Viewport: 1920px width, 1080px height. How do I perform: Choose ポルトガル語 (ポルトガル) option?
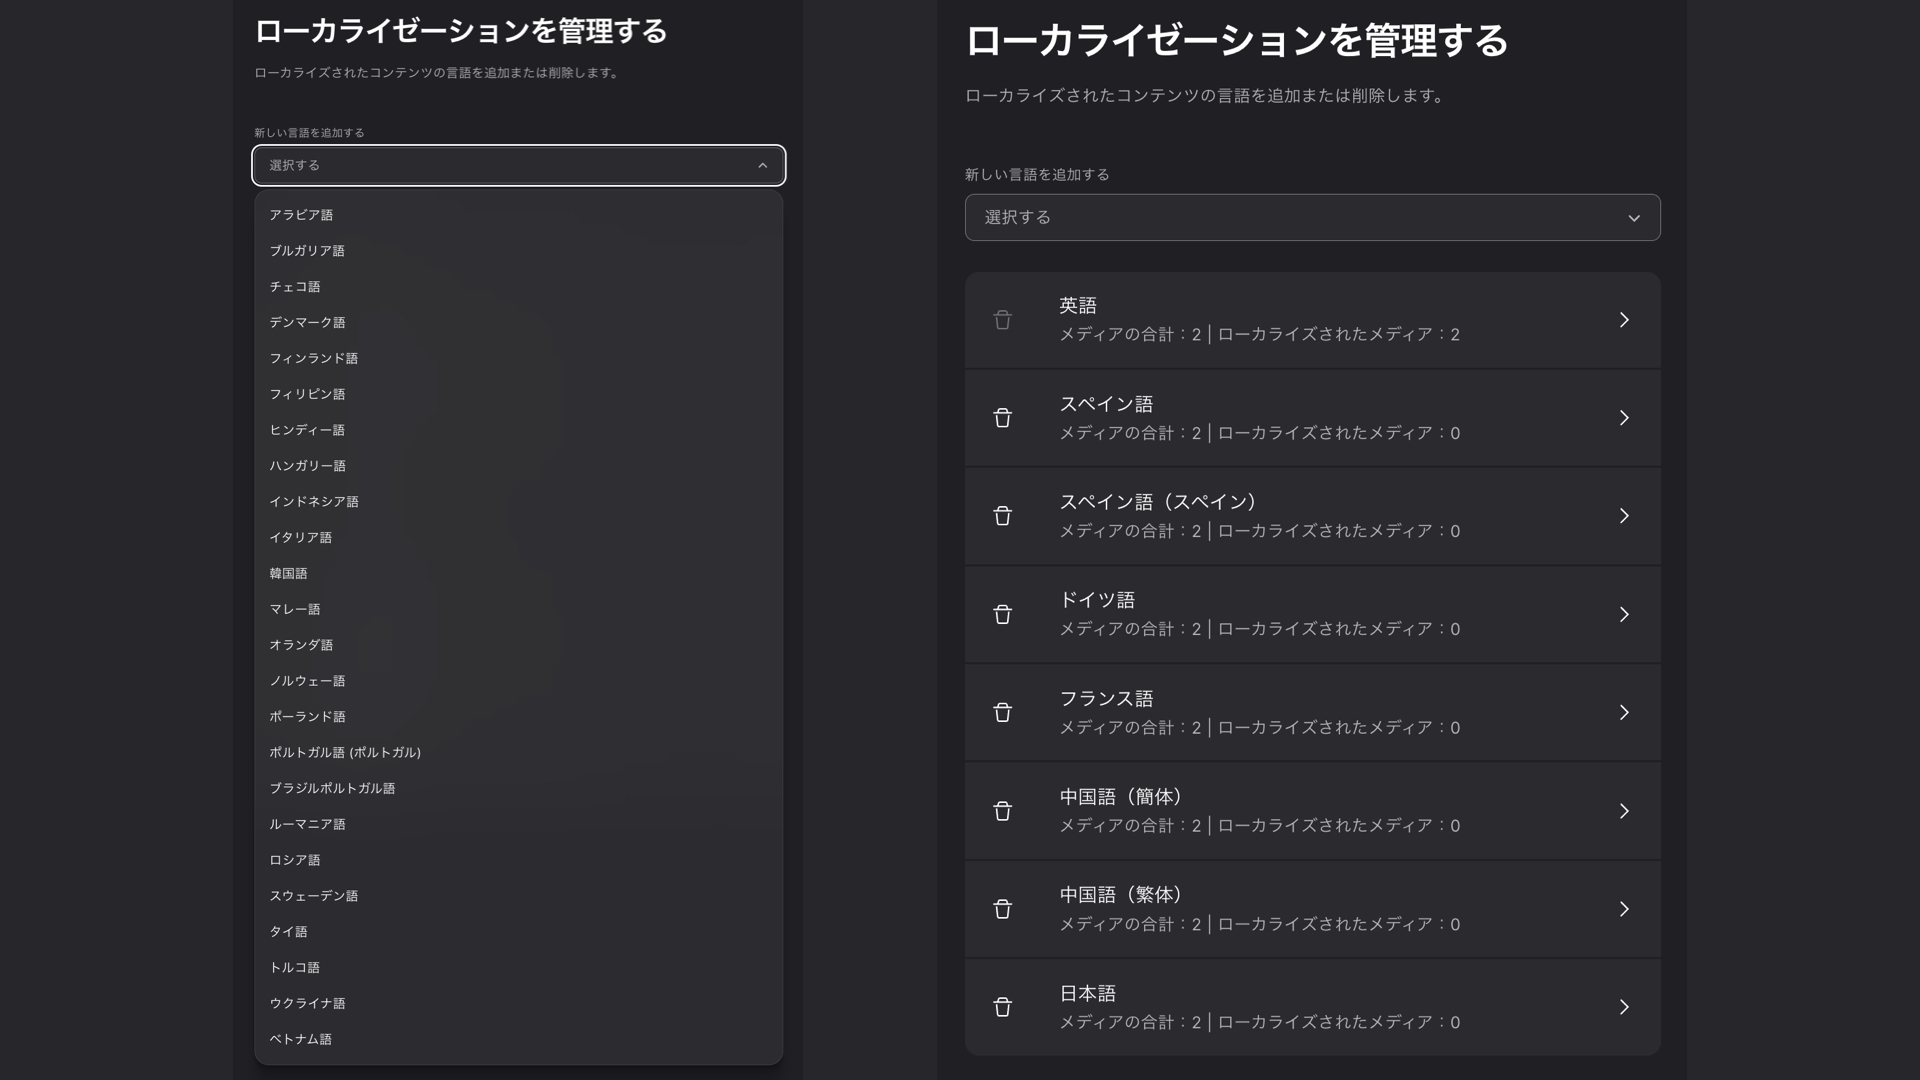point(345,752)
